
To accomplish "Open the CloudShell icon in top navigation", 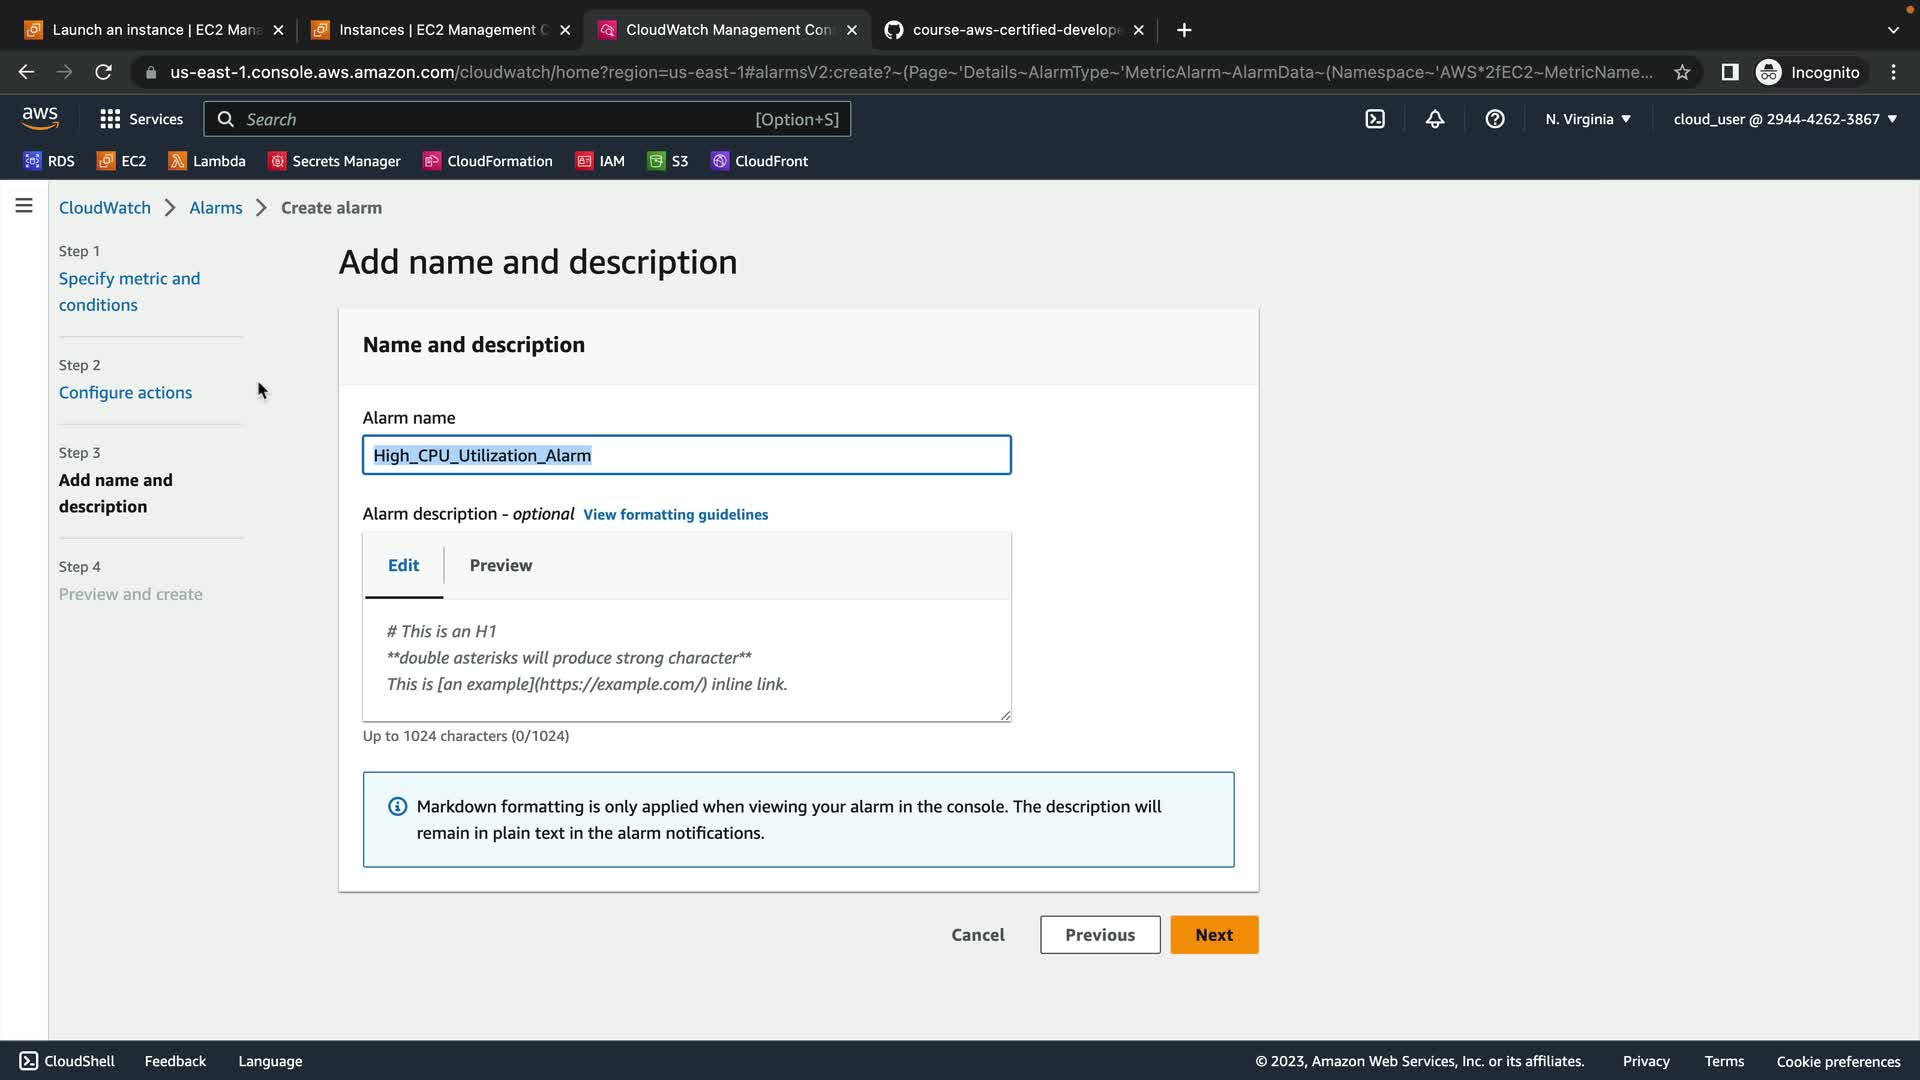I will pyautogui.click(x=1375, y=119).
